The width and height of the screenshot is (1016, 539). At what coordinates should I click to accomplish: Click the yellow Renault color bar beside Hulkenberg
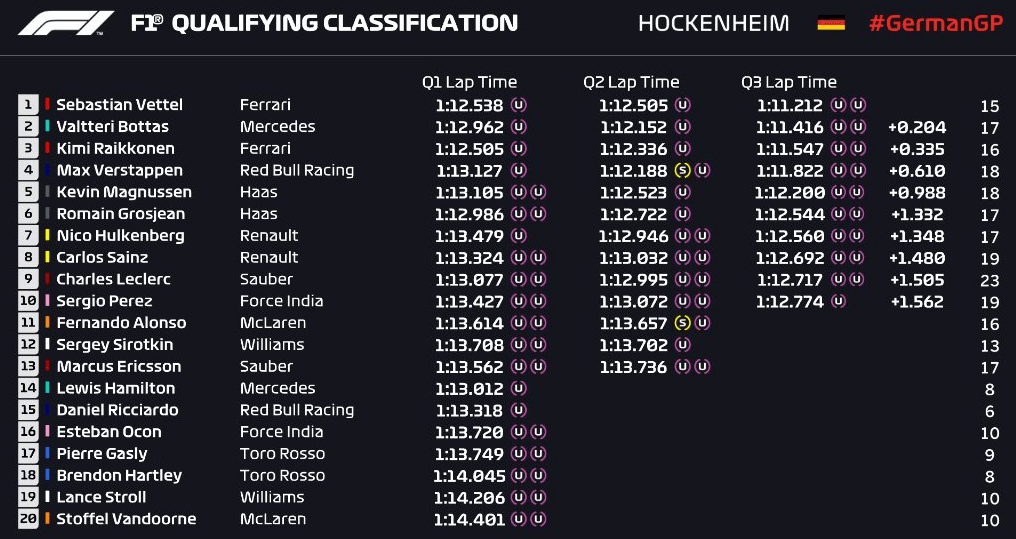point(47,235)
